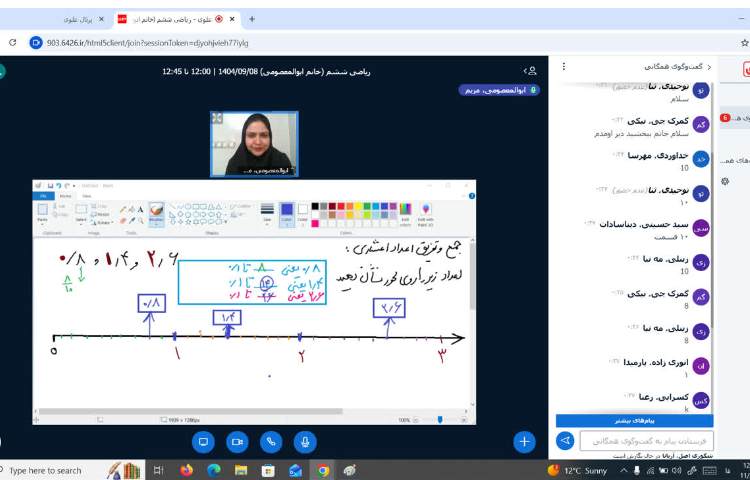Select the Color picker tool in Paint

coord(132,221)
